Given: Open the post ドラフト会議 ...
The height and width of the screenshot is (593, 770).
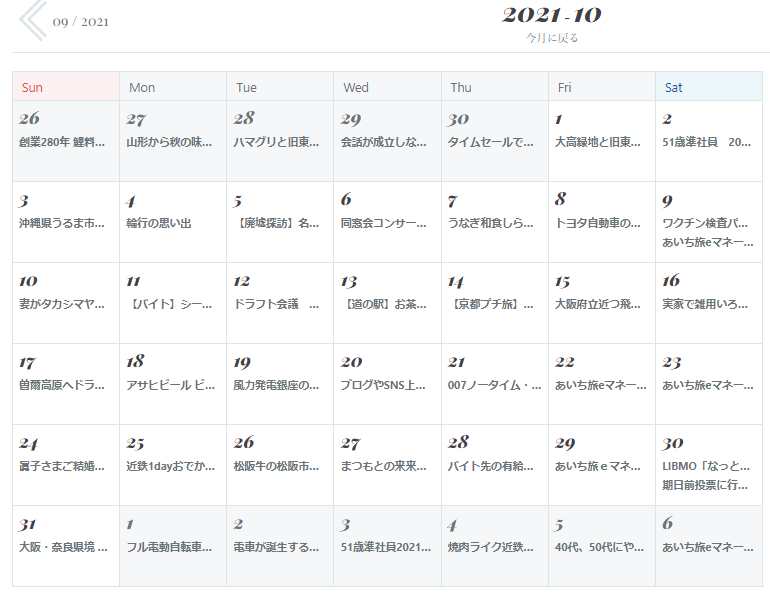Looking at the screenshot, I should point(276,304).
